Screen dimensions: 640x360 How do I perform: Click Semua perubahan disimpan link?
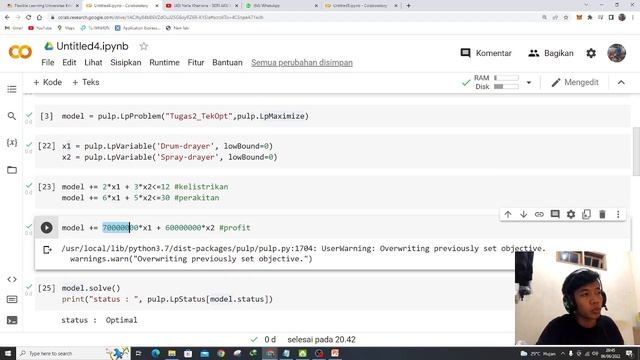302,62
